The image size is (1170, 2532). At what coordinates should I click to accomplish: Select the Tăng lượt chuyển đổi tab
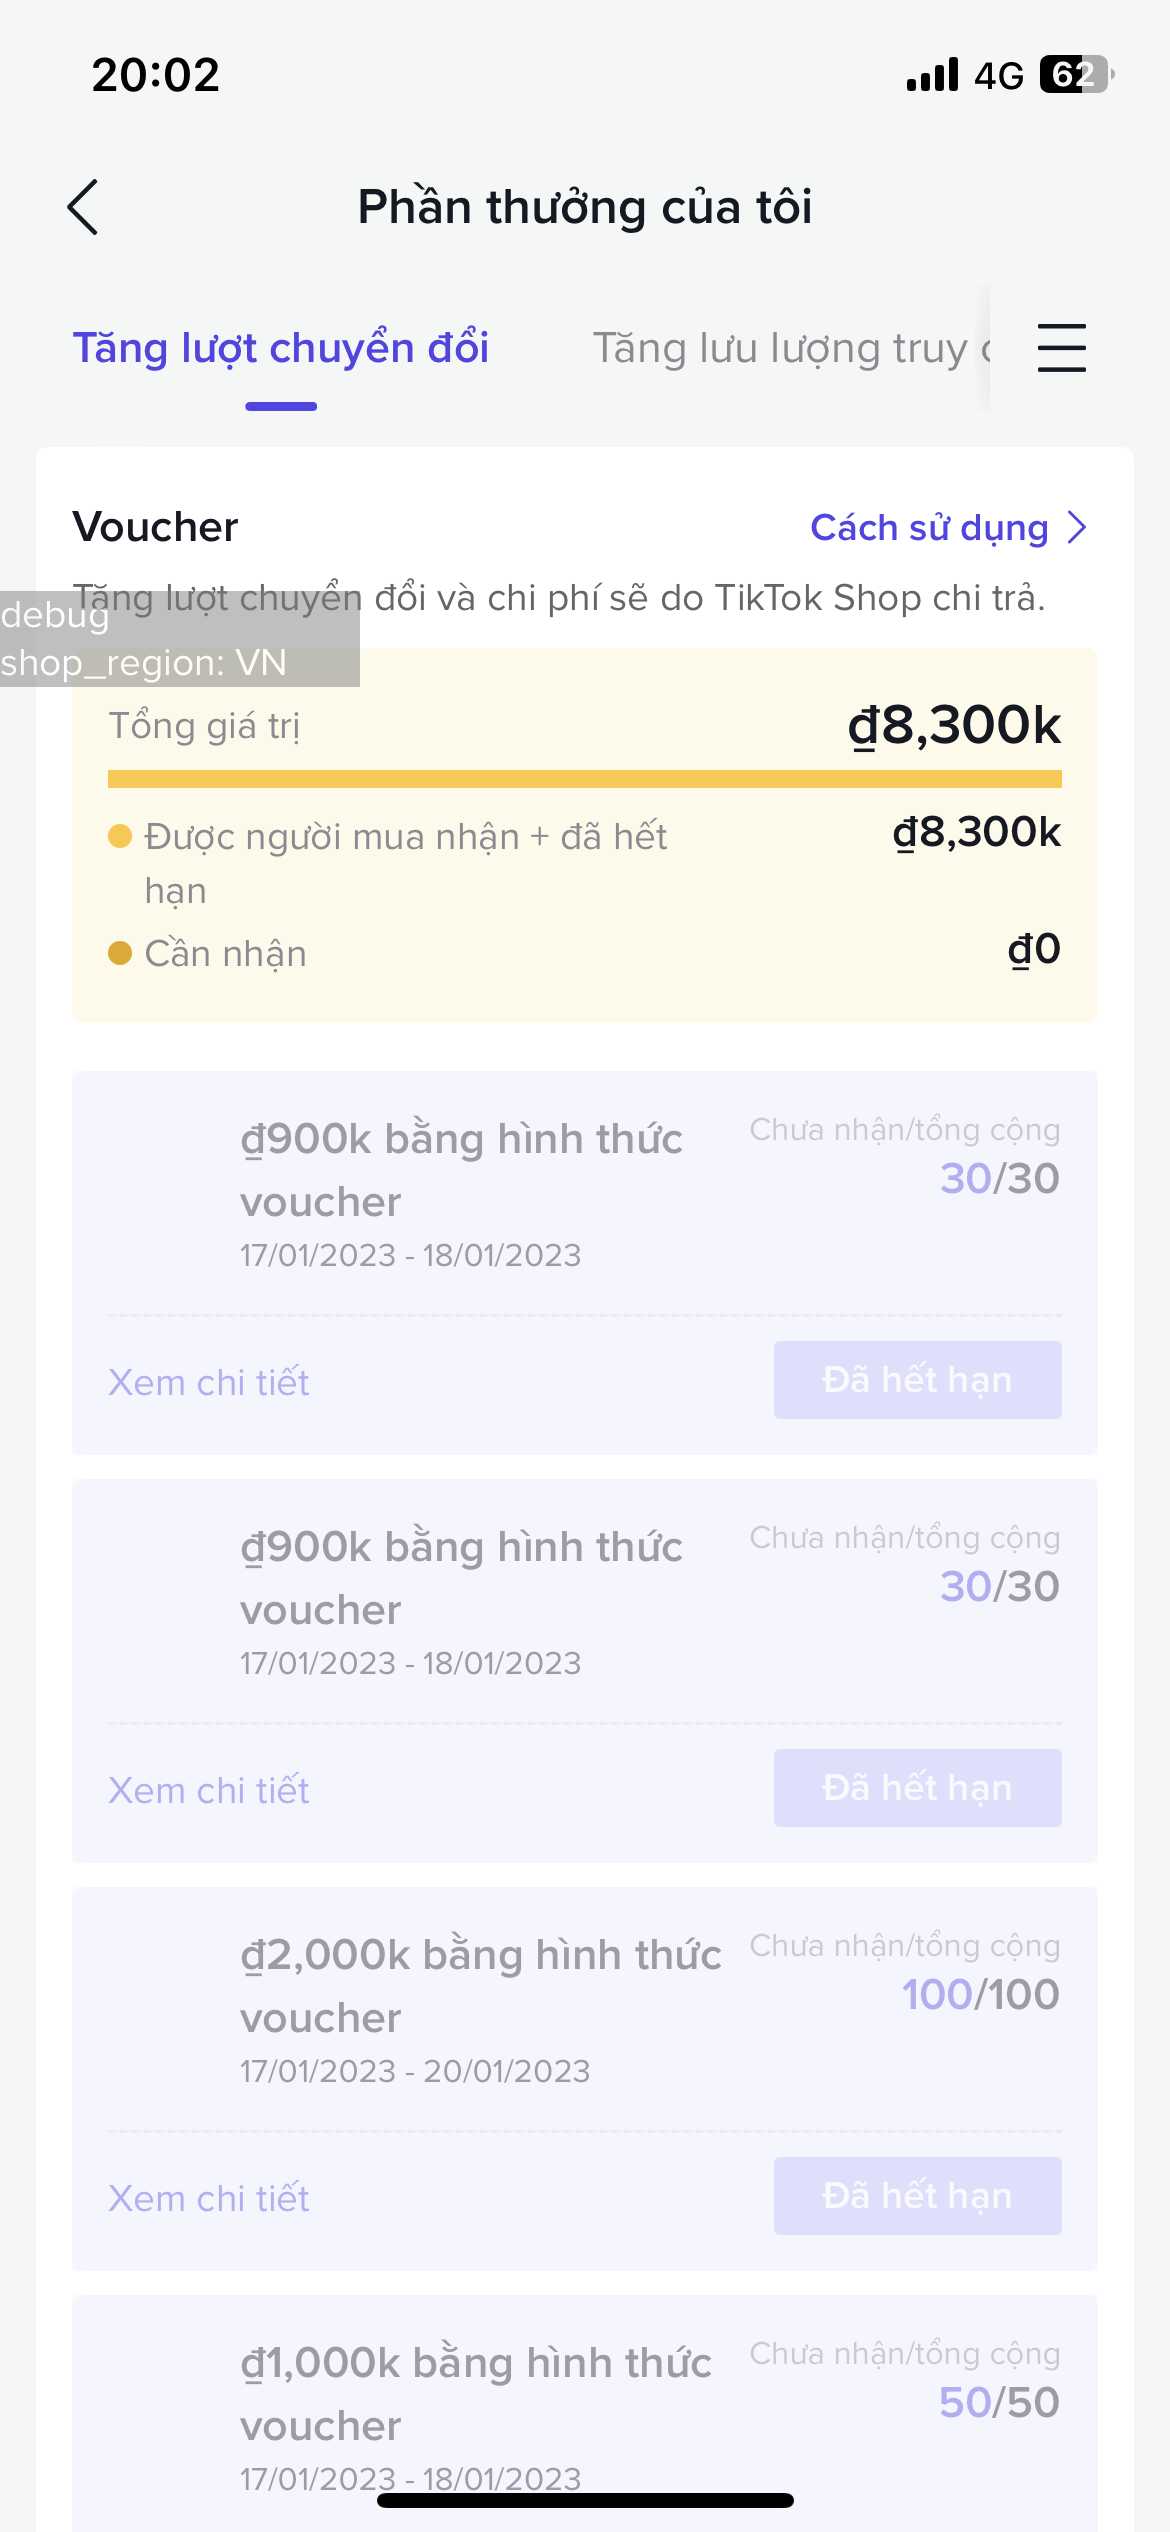click(x=281, y=348)
